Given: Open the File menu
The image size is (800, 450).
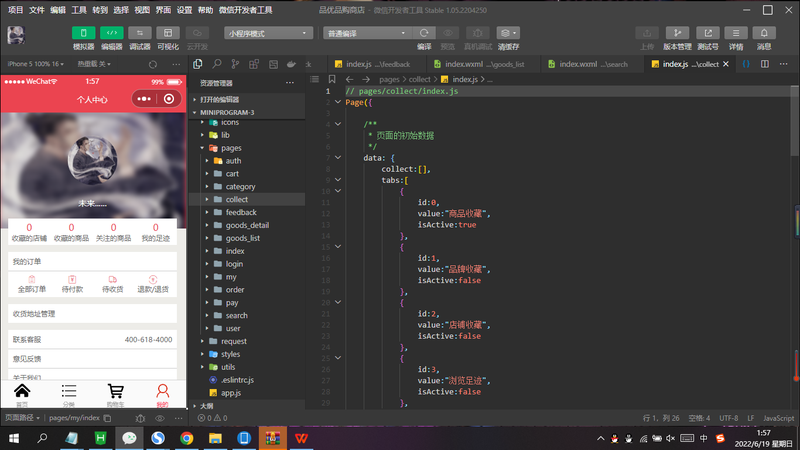Looking at the screenshot, I should (37, 10).
